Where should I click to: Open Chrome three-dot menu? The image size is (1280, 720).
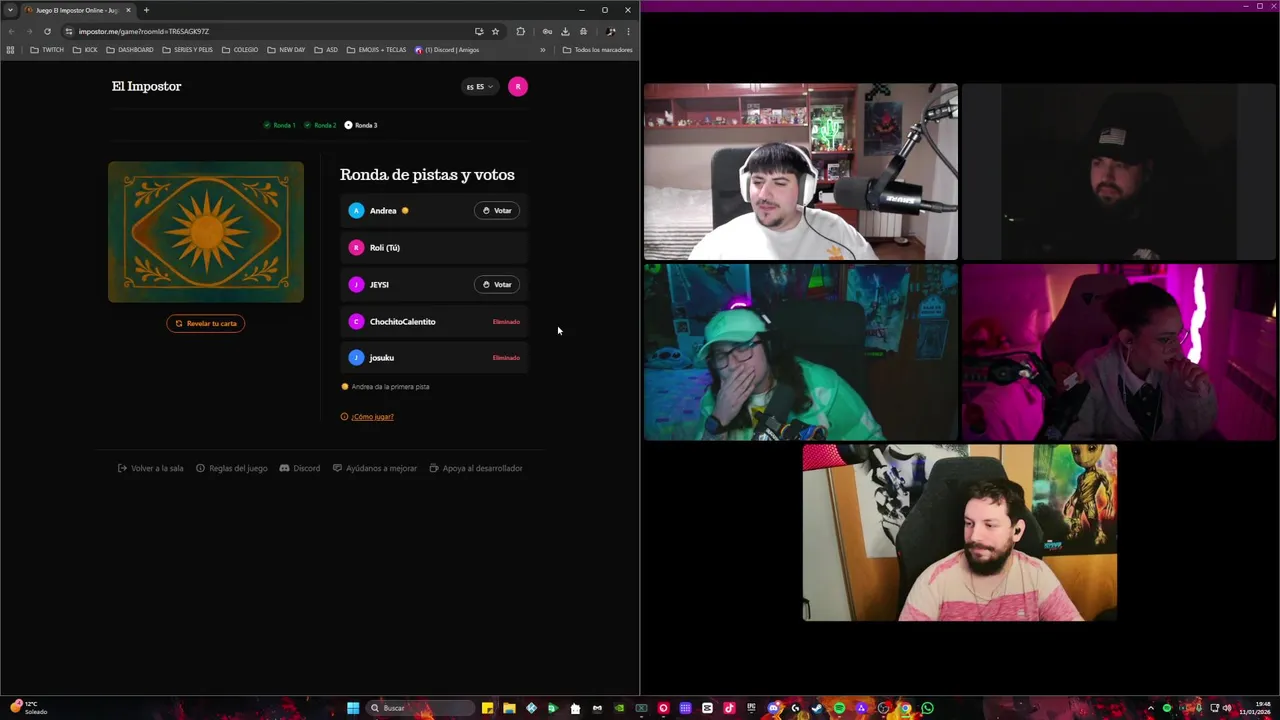[628, 31]
